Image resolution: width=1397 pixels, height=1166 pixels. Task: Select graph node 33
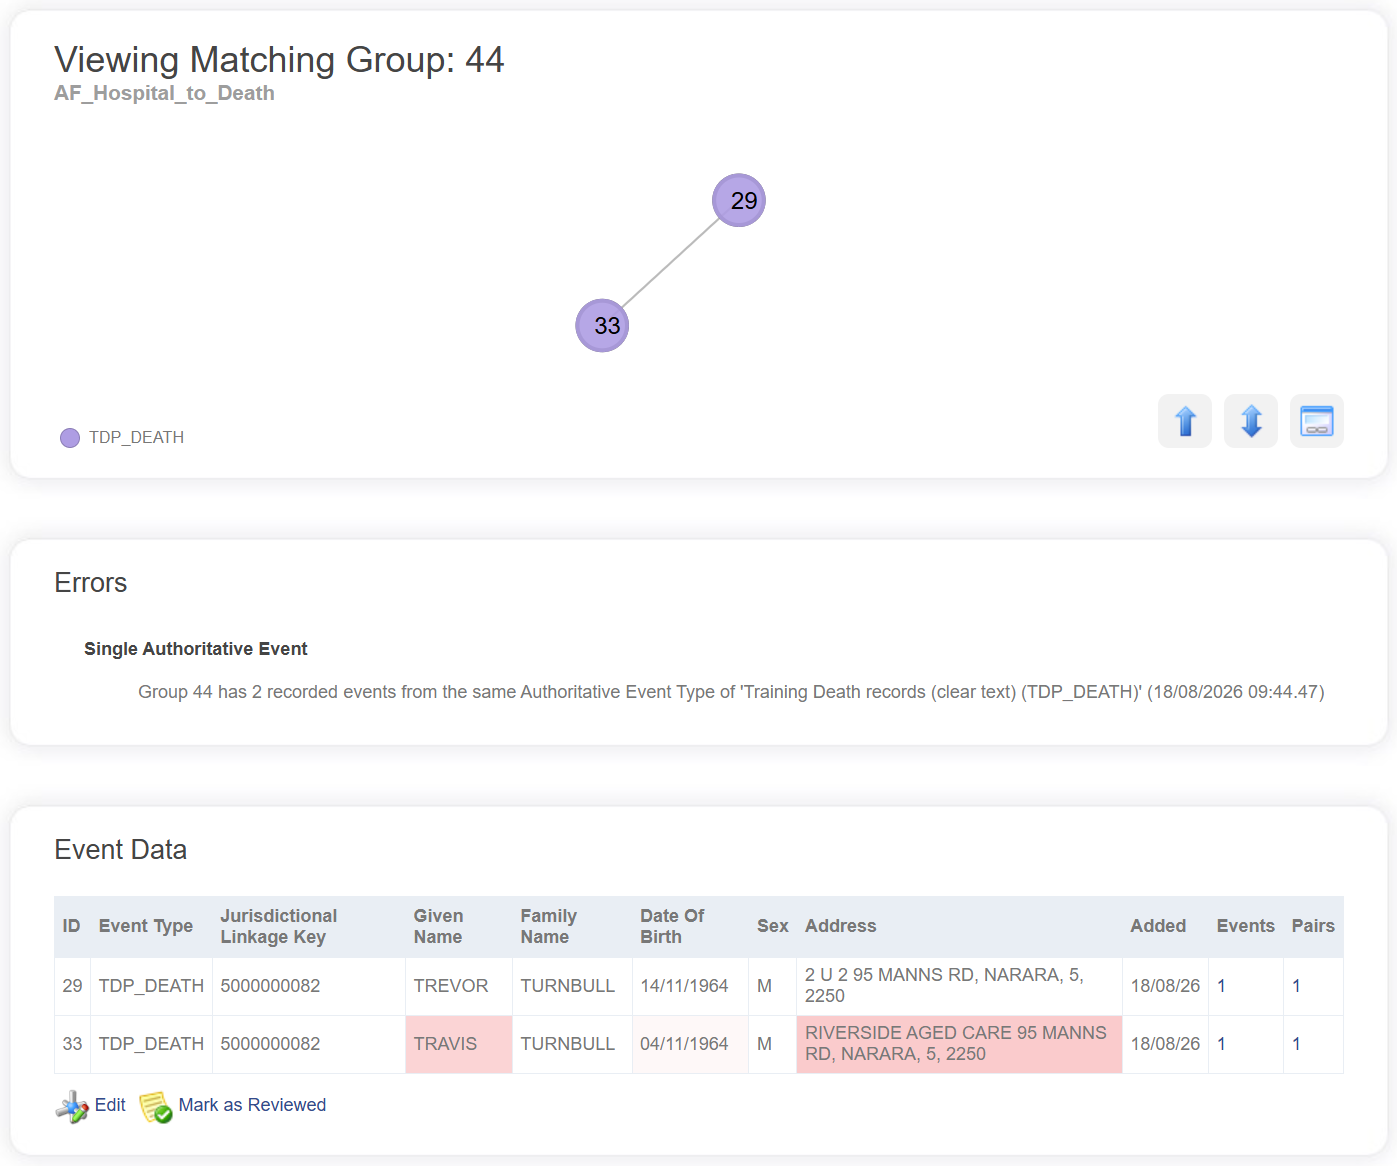[602, 325]
